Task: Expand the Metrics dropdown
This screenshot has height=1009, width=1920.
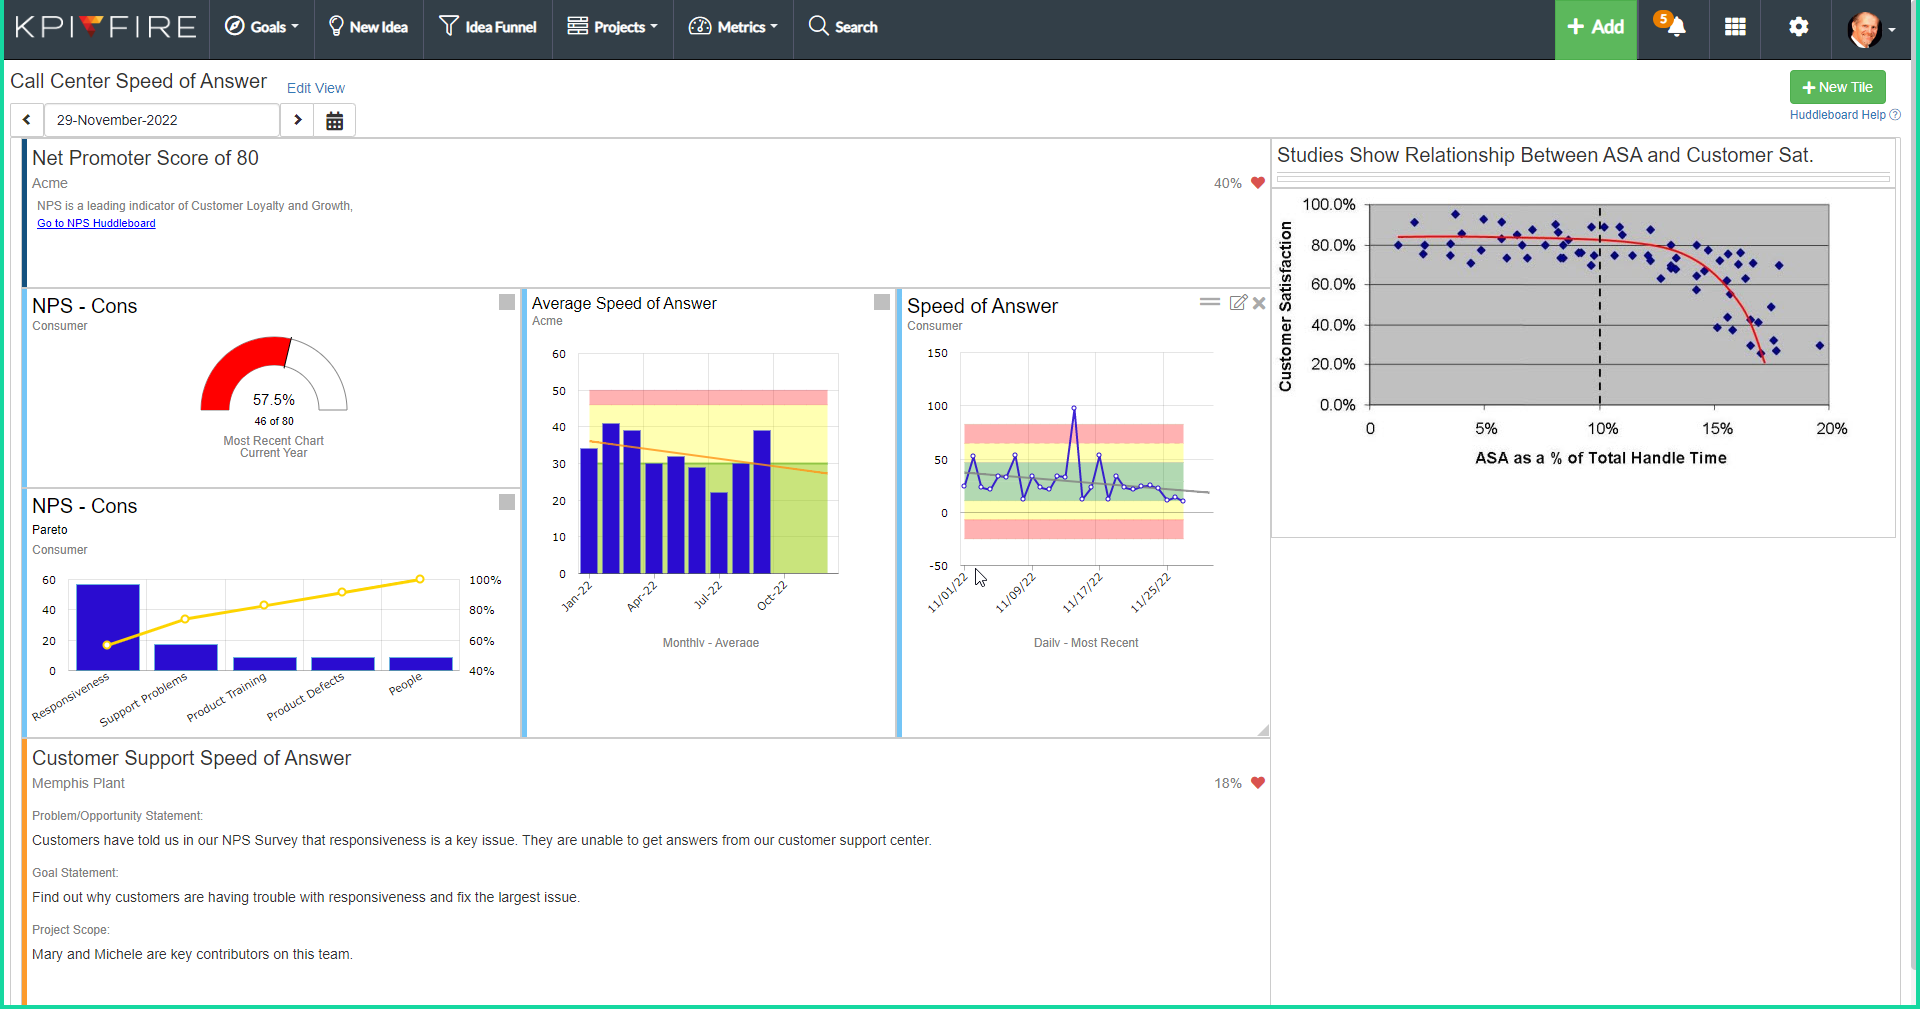Action: (733, 27)
